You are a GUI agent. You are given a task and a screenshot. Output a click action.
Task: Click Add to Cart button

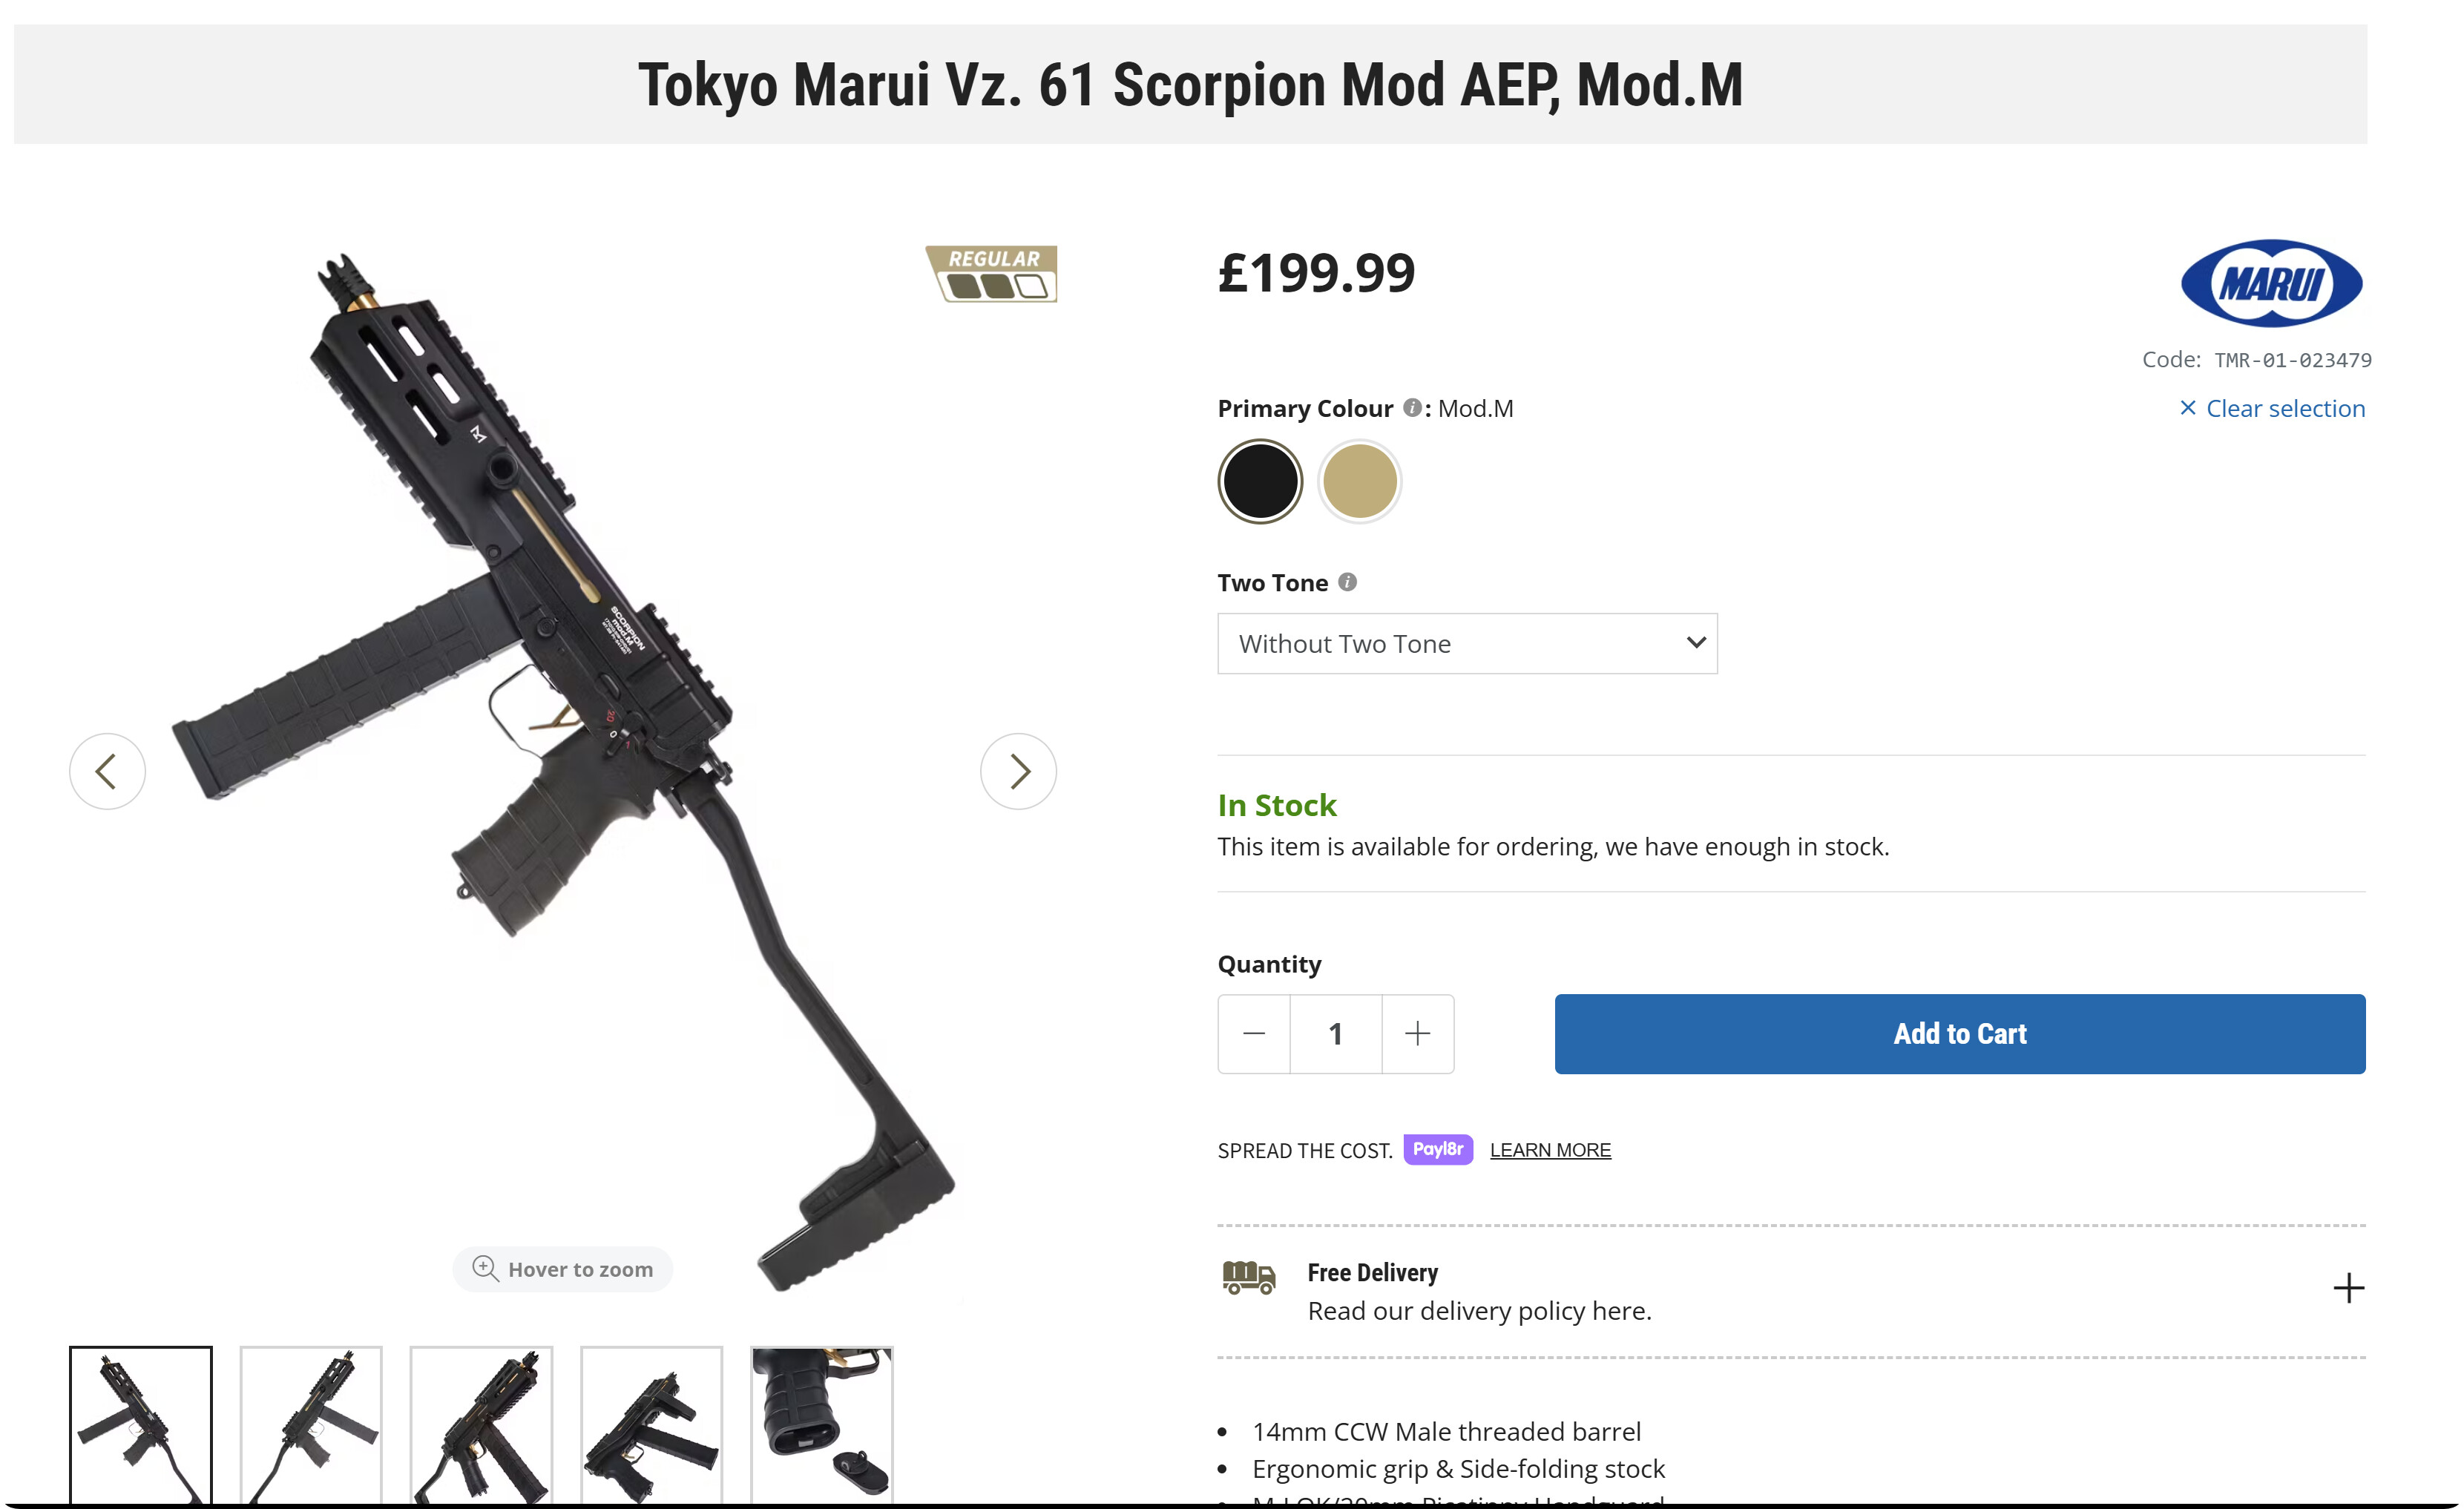coord(1959,1033)
